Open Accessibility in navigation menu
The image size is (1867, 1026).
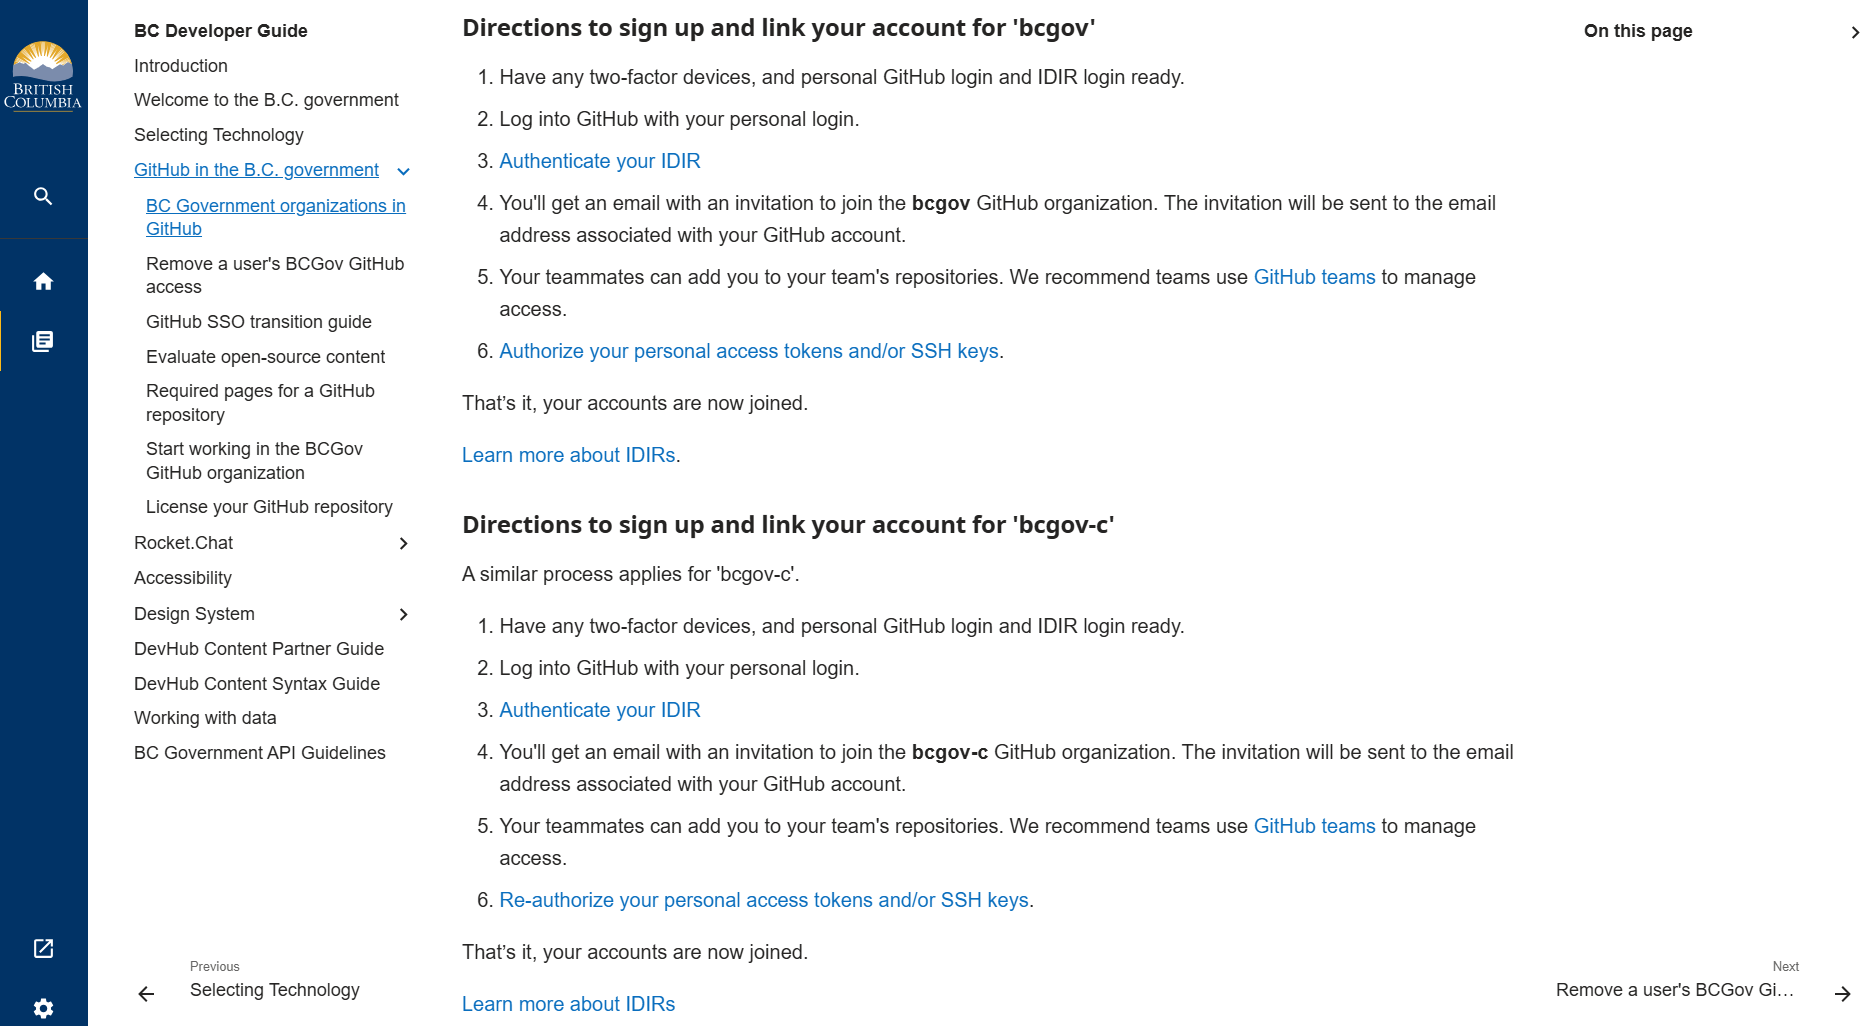182,578
